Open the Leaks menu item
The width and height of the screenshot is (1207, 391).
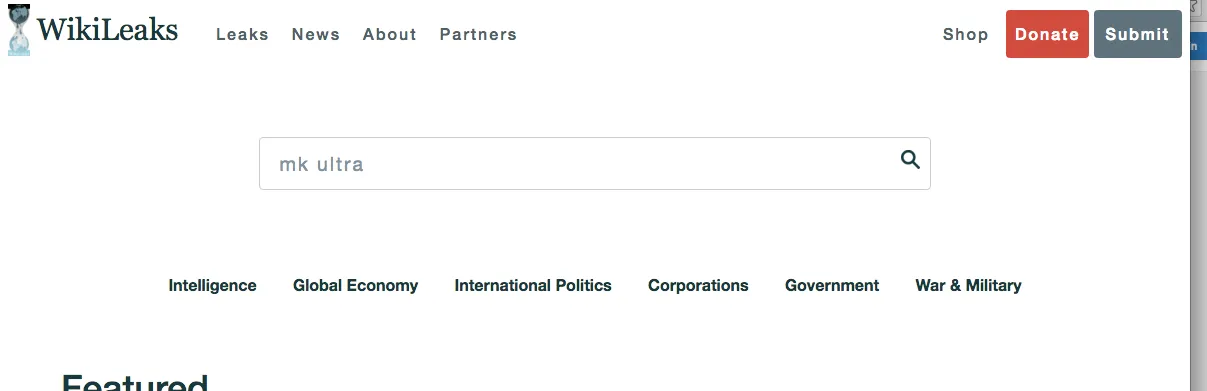point(242,34)
